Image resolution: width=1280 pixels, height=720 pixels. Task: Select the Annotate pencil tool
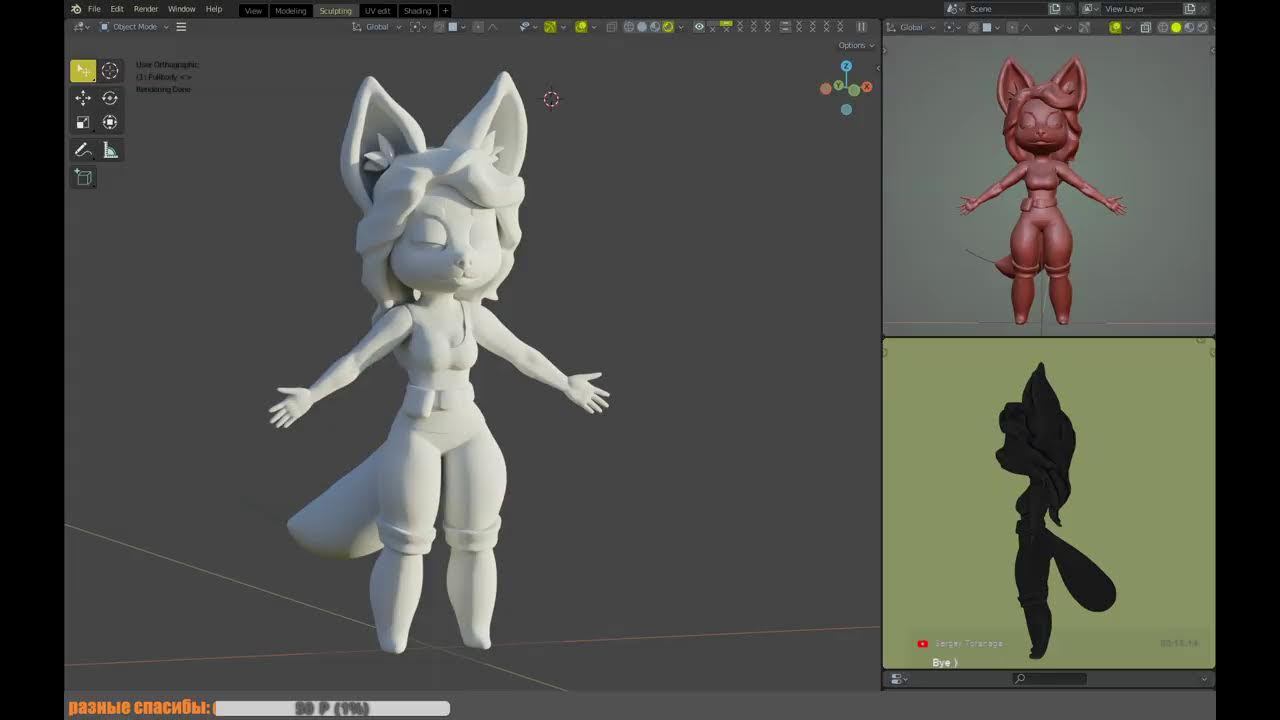[83, 151]
